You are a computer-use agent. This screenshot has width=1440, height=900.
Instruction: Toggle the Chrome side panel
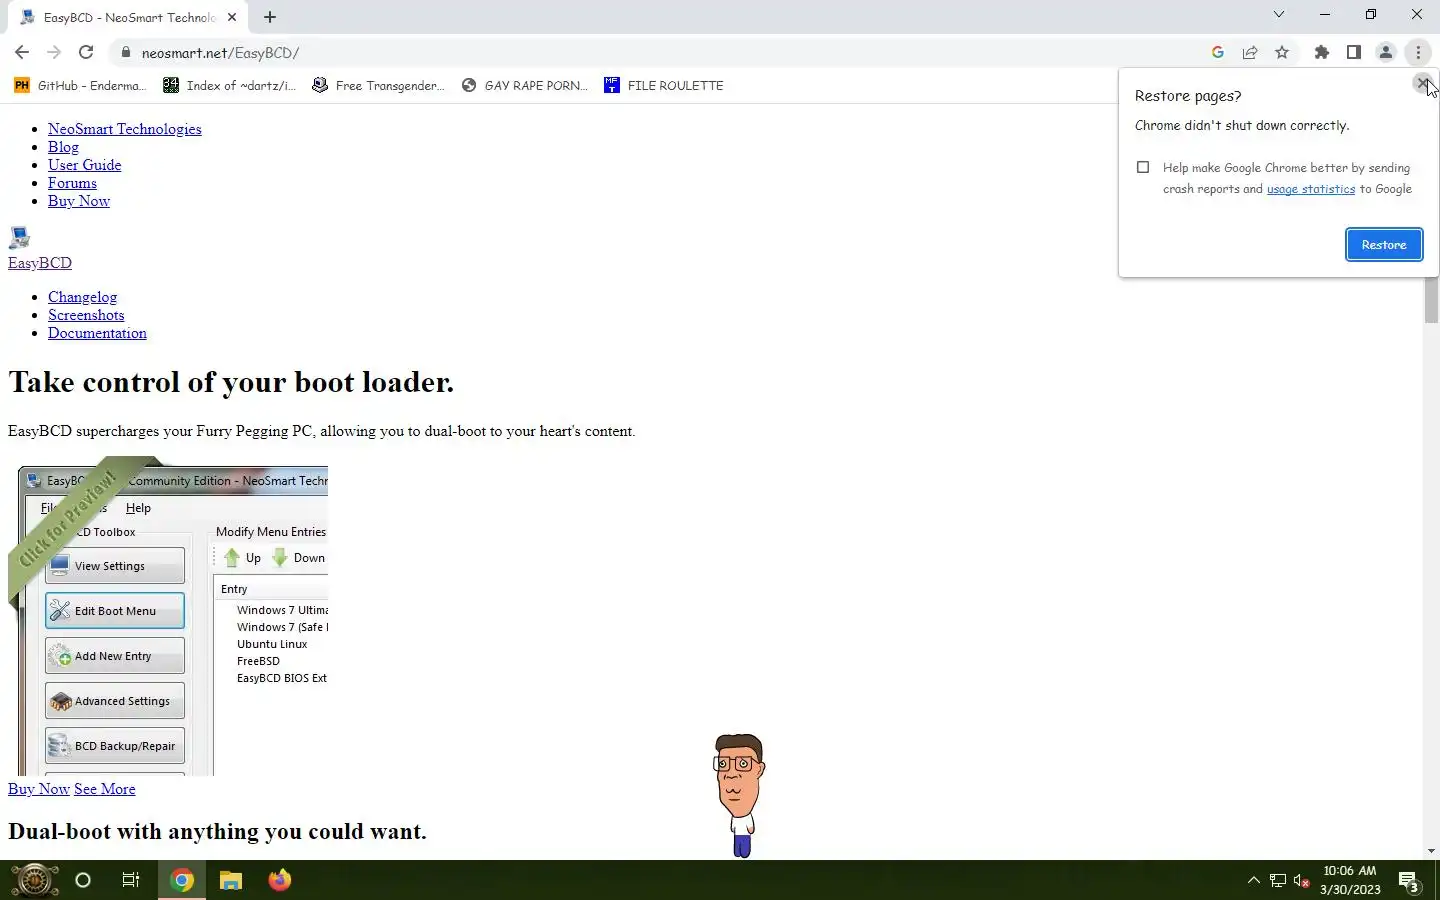(1353, 52)
